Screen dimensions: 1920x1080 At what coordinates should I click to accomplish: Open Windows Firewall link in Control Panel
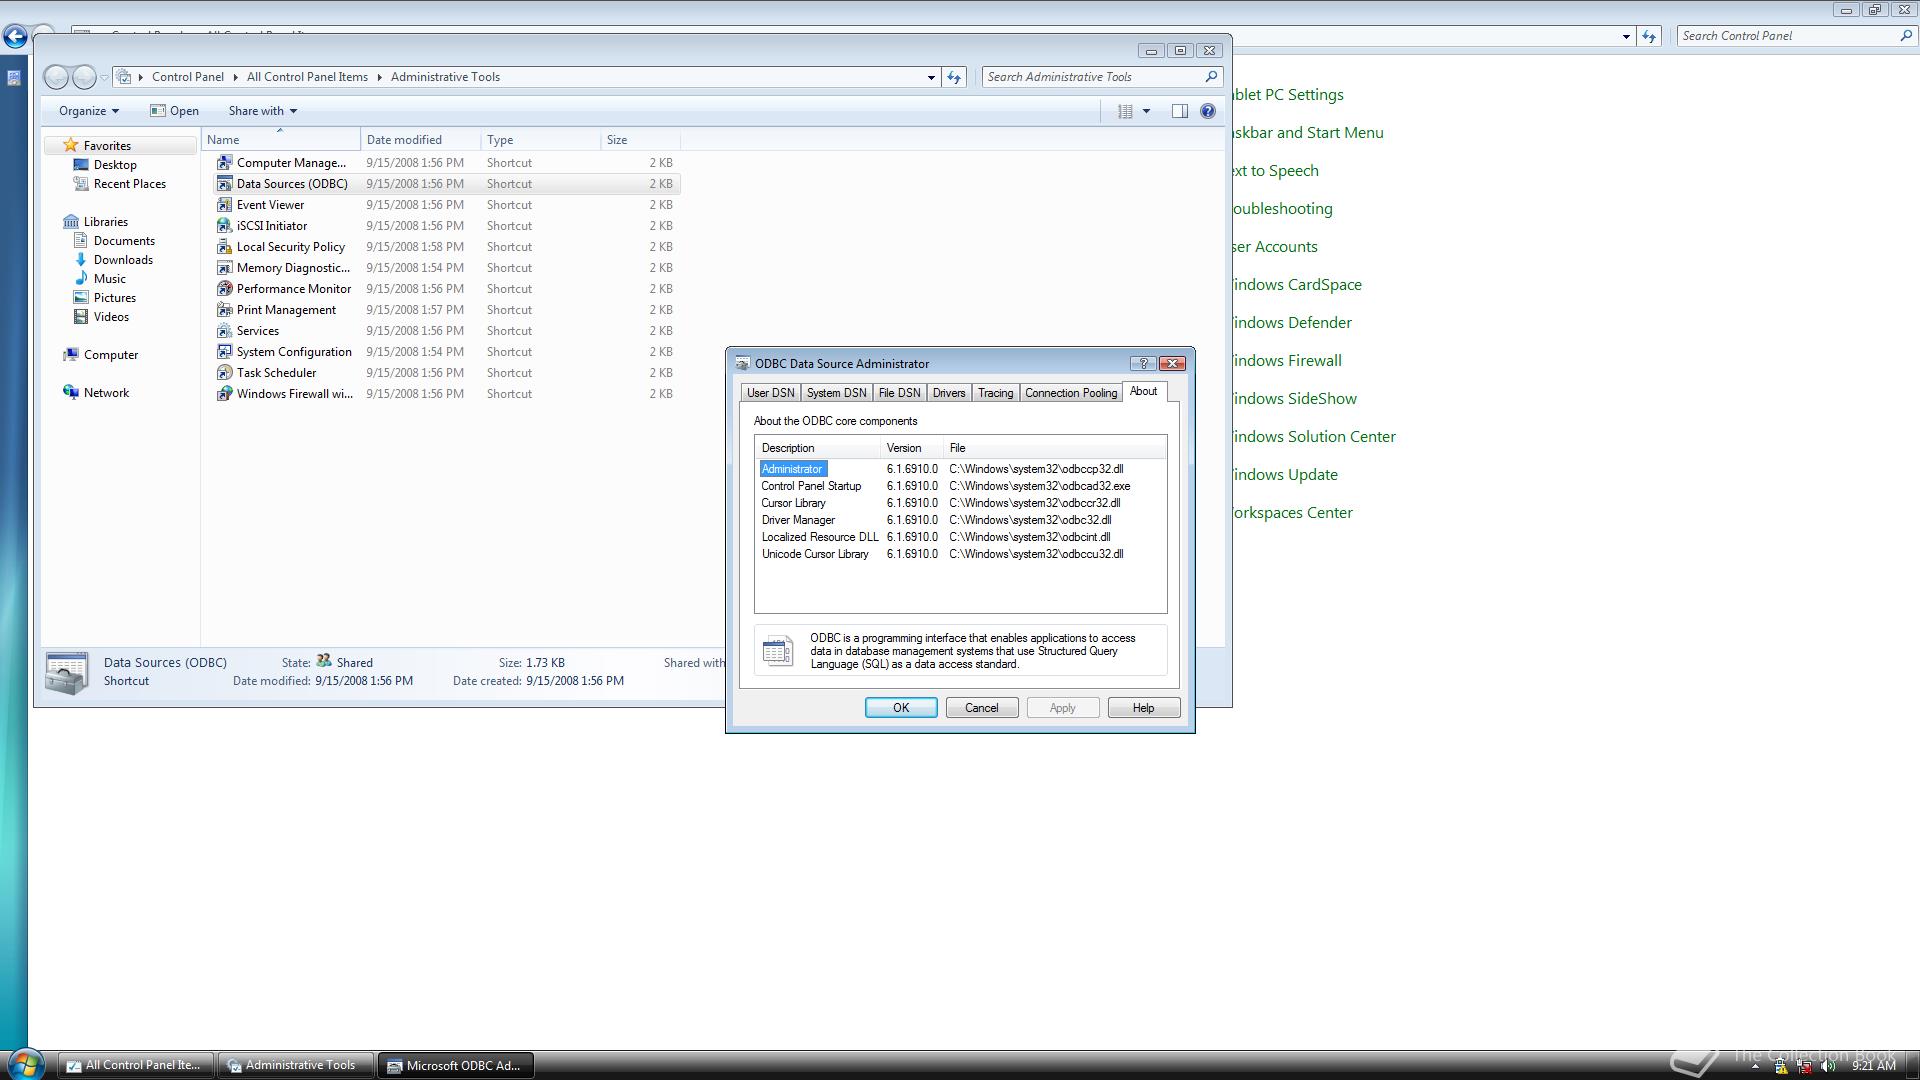tap(1287, 360)
